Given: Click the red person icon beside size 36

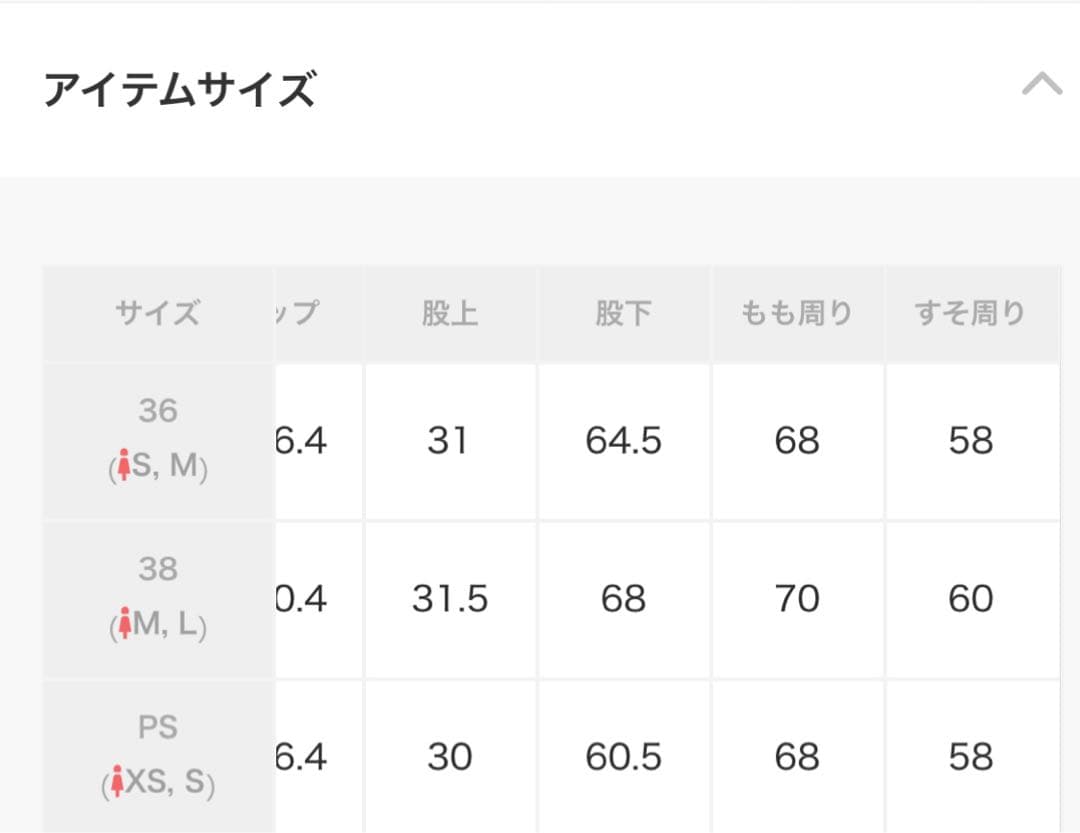Looking at the screenshot, I should coord(121,465).
